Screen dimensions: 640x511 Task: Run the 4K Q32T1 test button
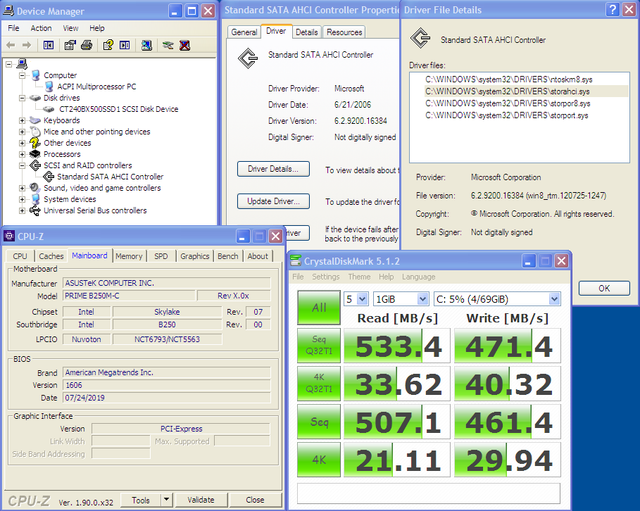point(319,383)
